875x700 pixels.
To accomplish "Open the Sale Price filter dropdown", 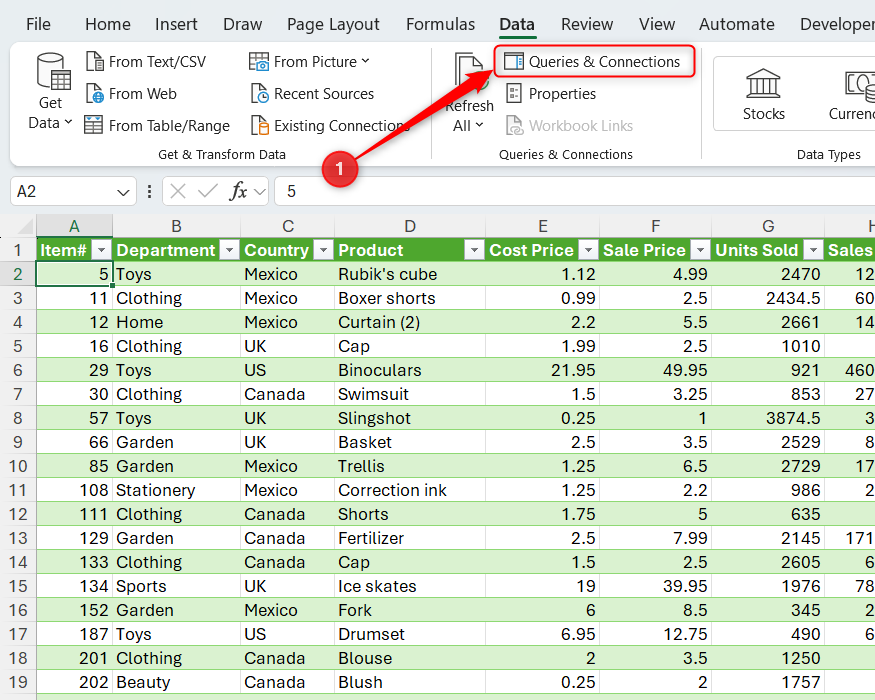I will tap(700, 250).
